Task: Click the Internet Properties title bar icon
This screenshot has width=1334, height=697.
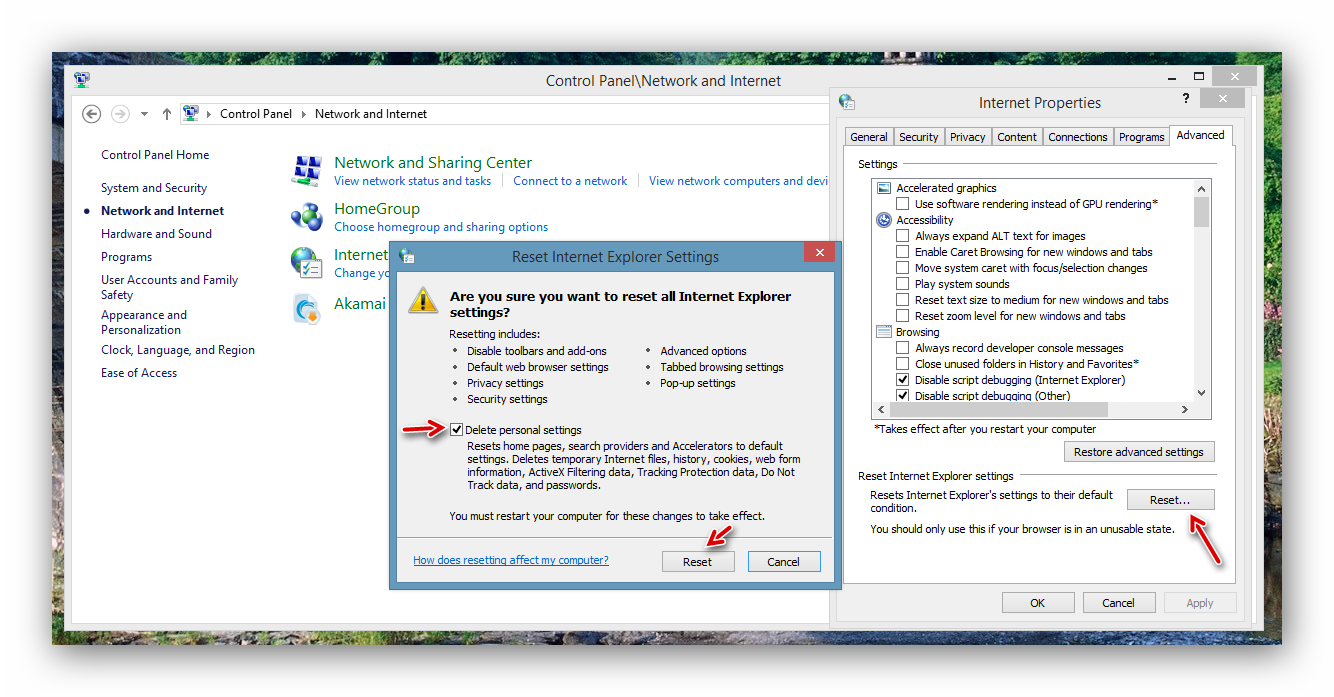Action: tap(847, 102)
